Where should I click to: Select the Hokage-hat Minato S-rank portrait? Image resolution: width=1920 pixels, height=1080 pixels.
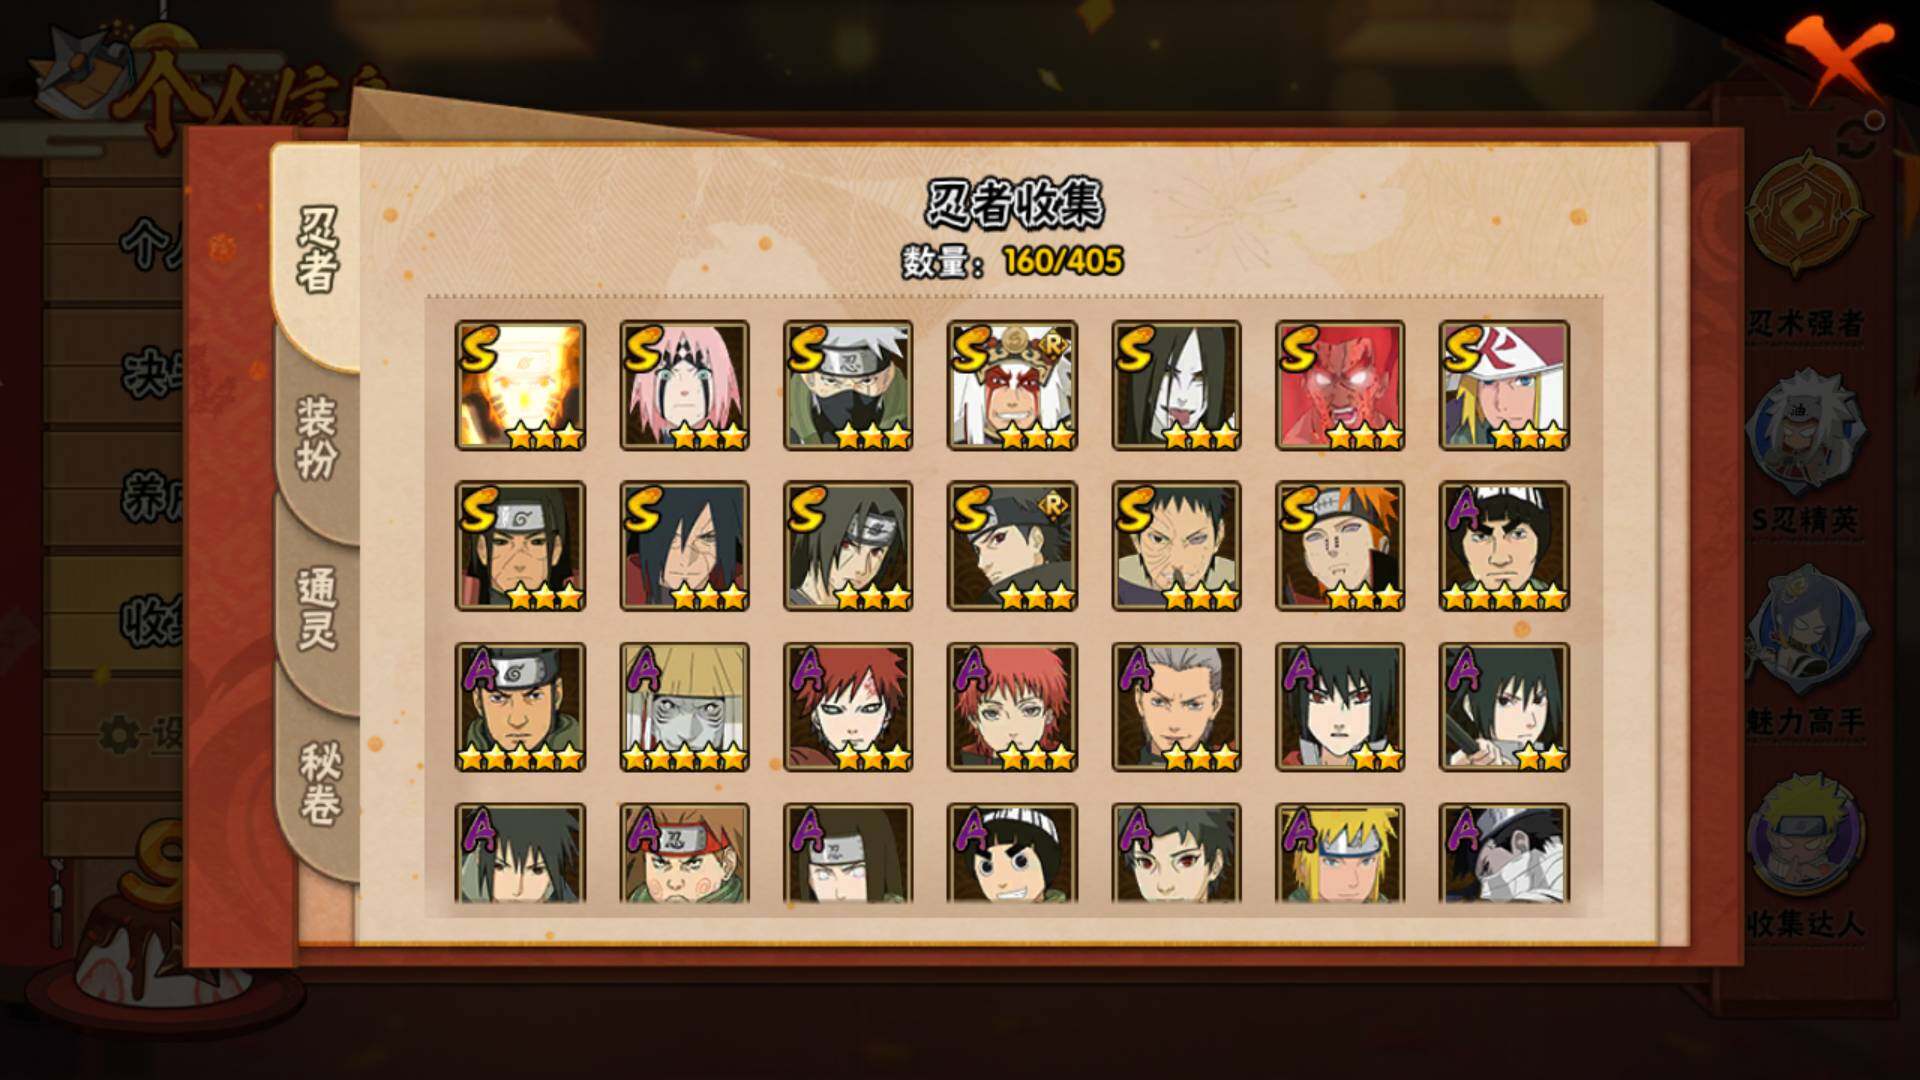tap(1504, 385)
